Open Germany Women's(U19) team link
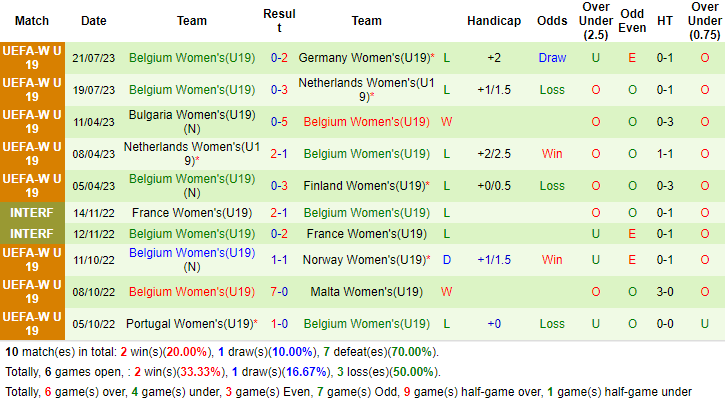725x401 pixels. tap(364, 58)
